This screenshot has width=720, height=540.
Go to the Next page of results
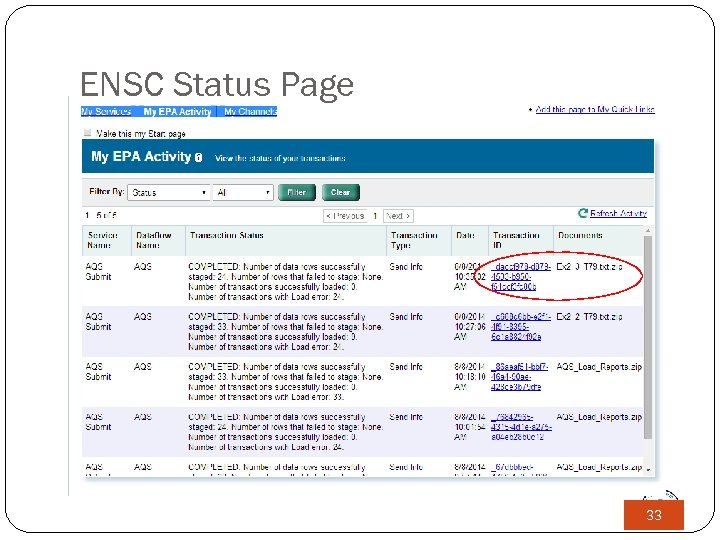[x=398, y=216]
